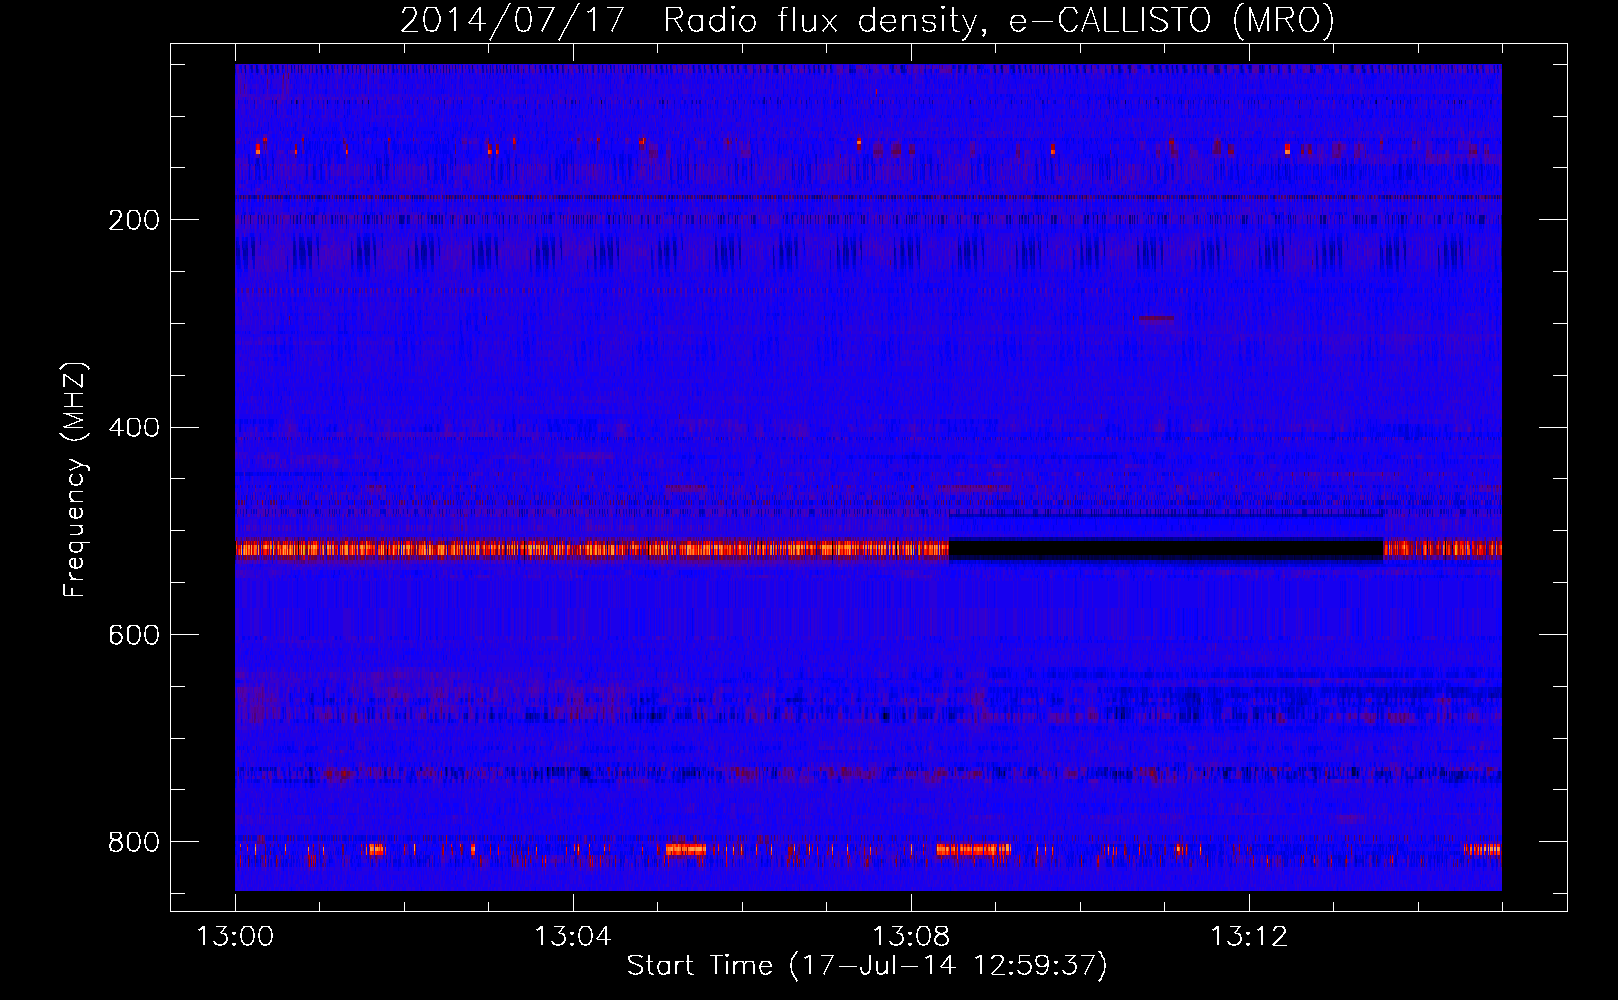Image resolution: width=1618 pixels, height=1000 pixels.
Task: Click the Frequency (MHZ) axis title
Action: (75, 480)
